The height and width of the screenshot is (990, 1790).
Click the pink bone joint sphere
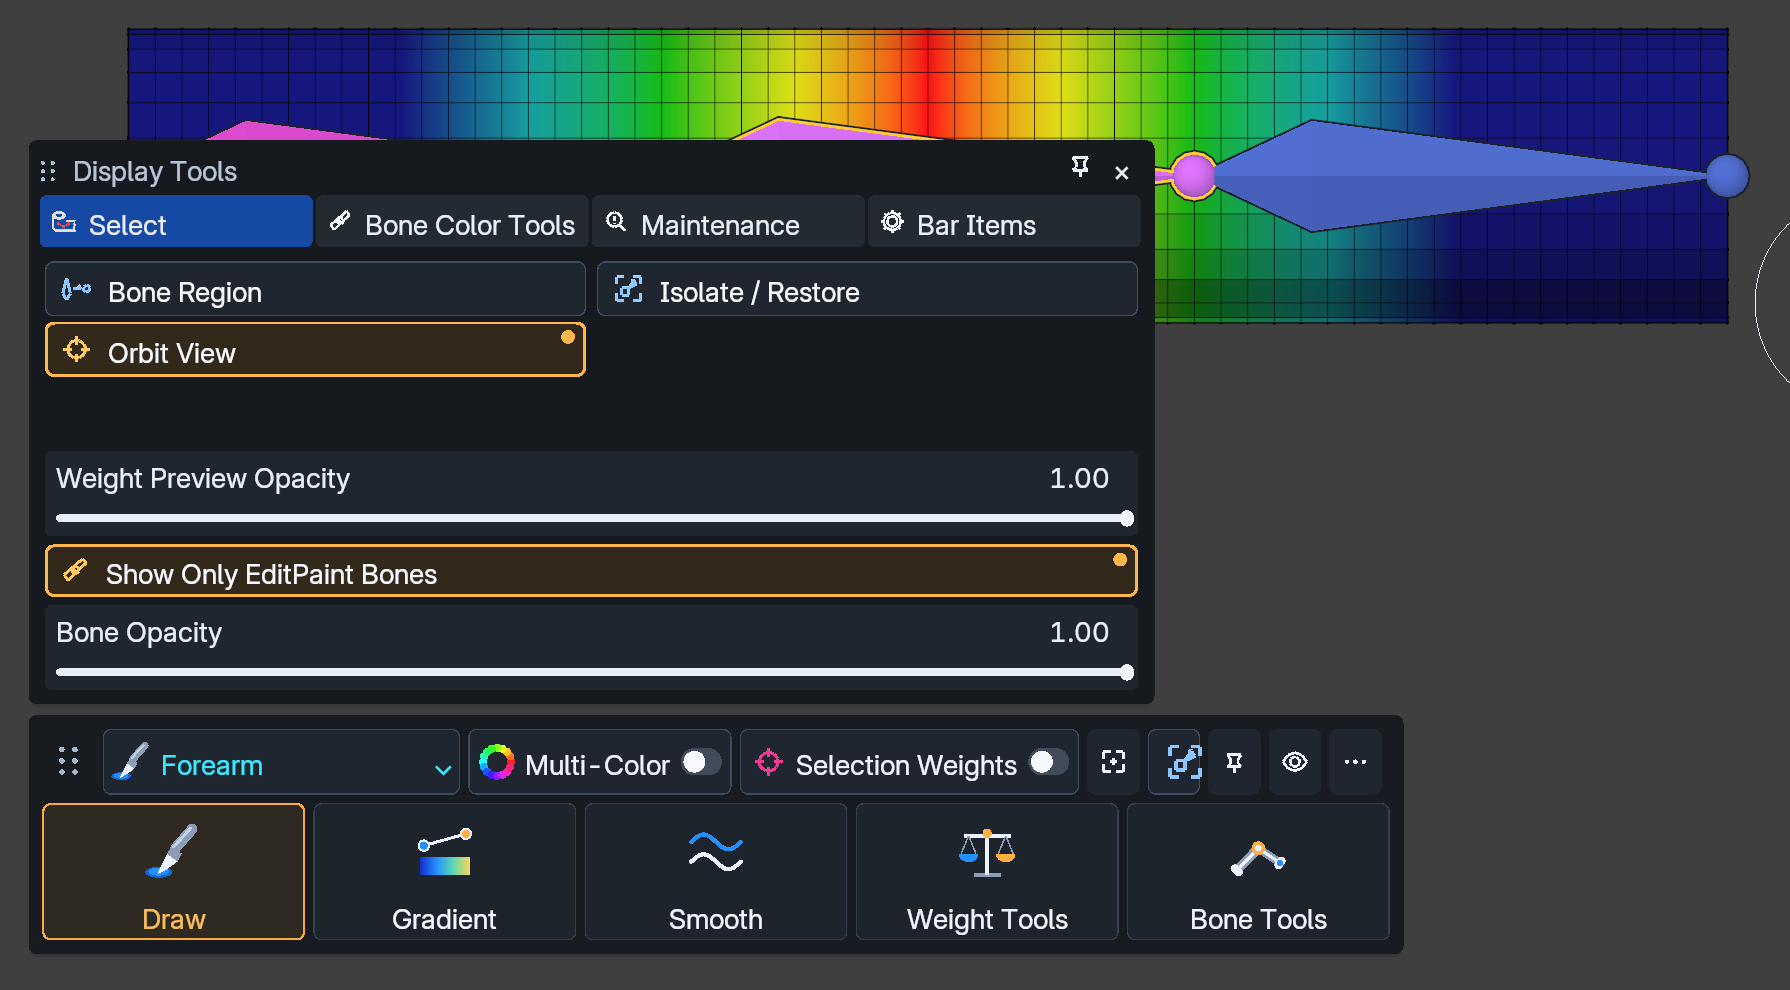1193,176
